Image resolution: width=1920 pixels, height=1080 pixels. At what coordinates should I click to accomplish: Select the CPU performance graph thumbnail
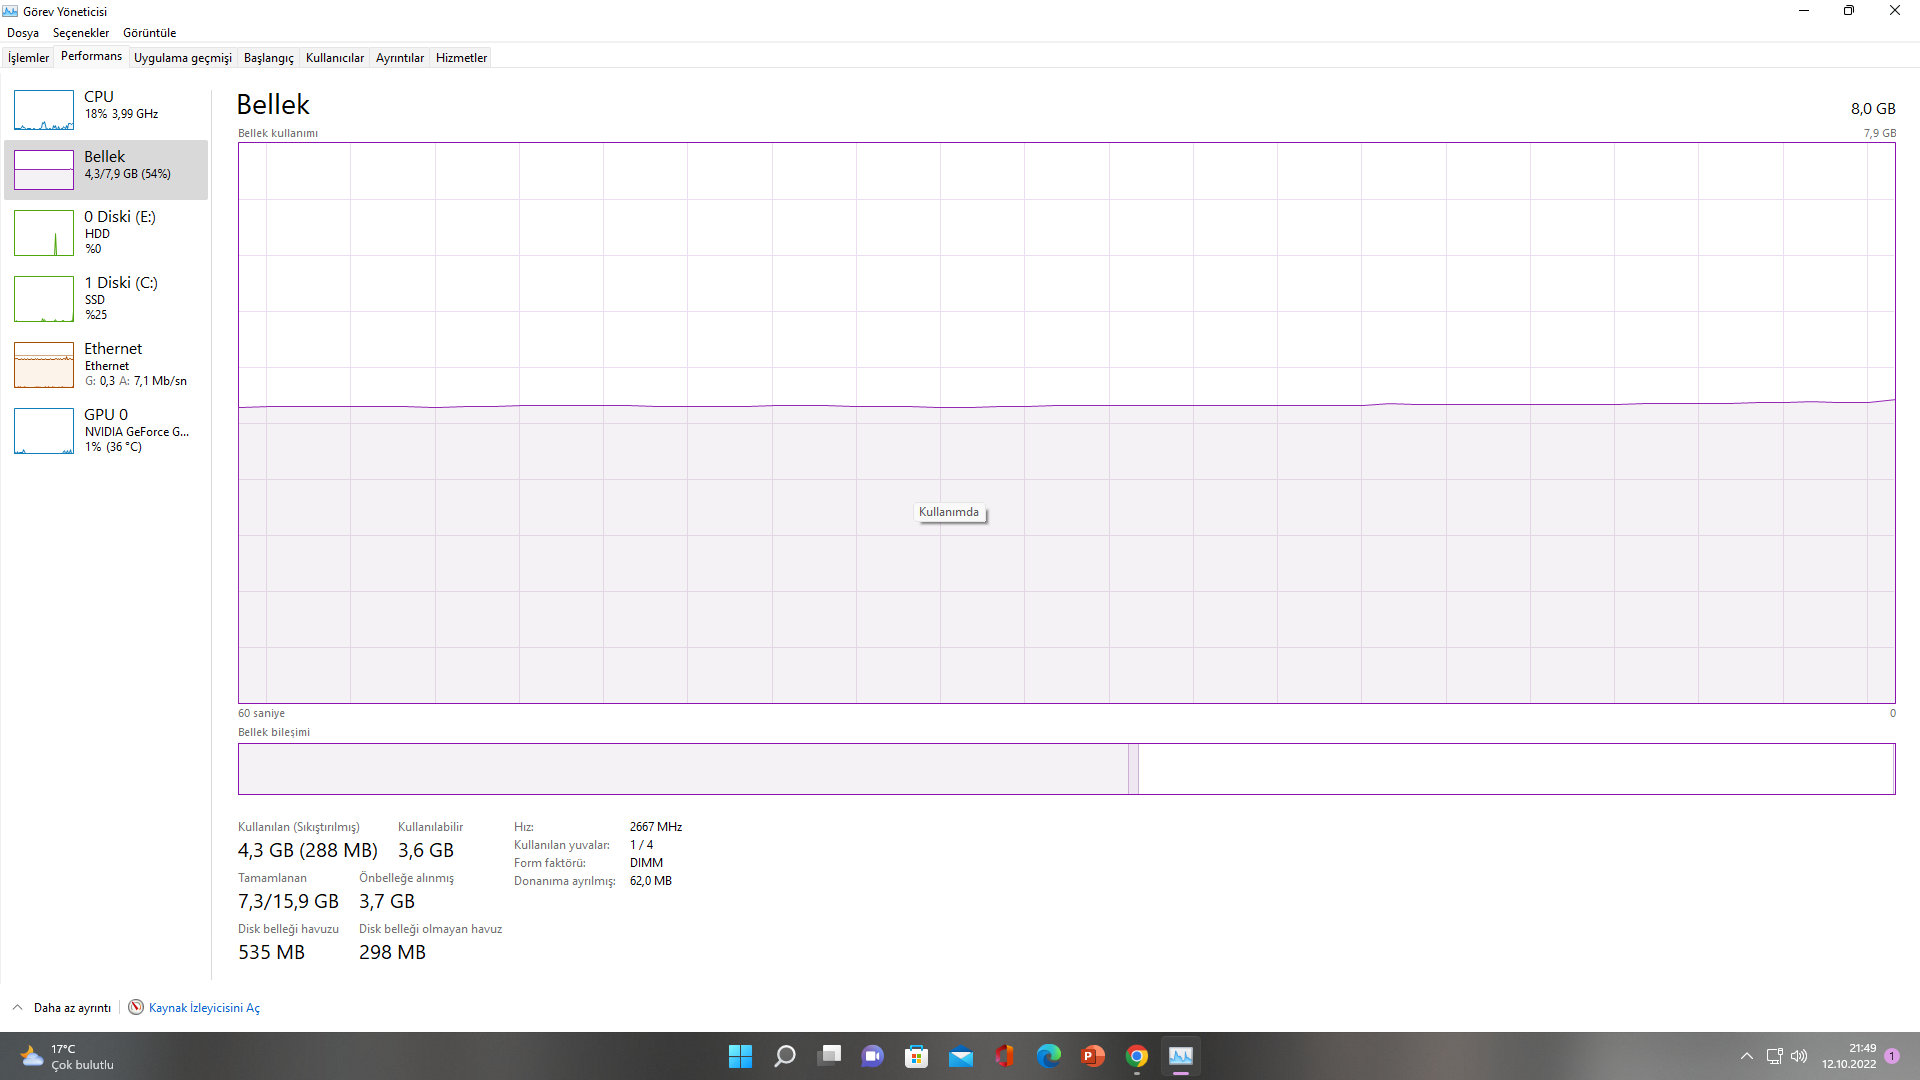[44, 110]
